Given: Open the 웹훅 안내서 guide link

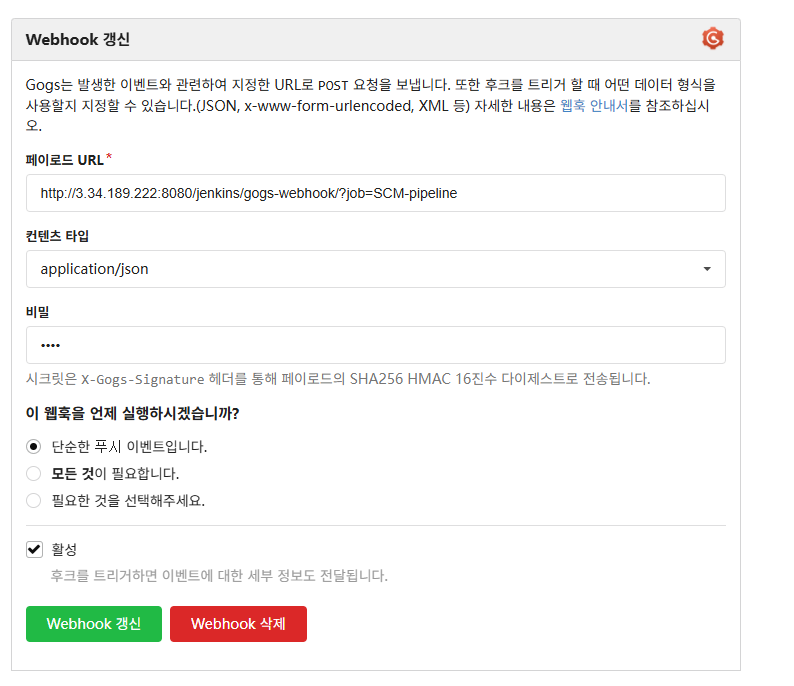Looking at the screenshot, I should [x=594, y=105].
